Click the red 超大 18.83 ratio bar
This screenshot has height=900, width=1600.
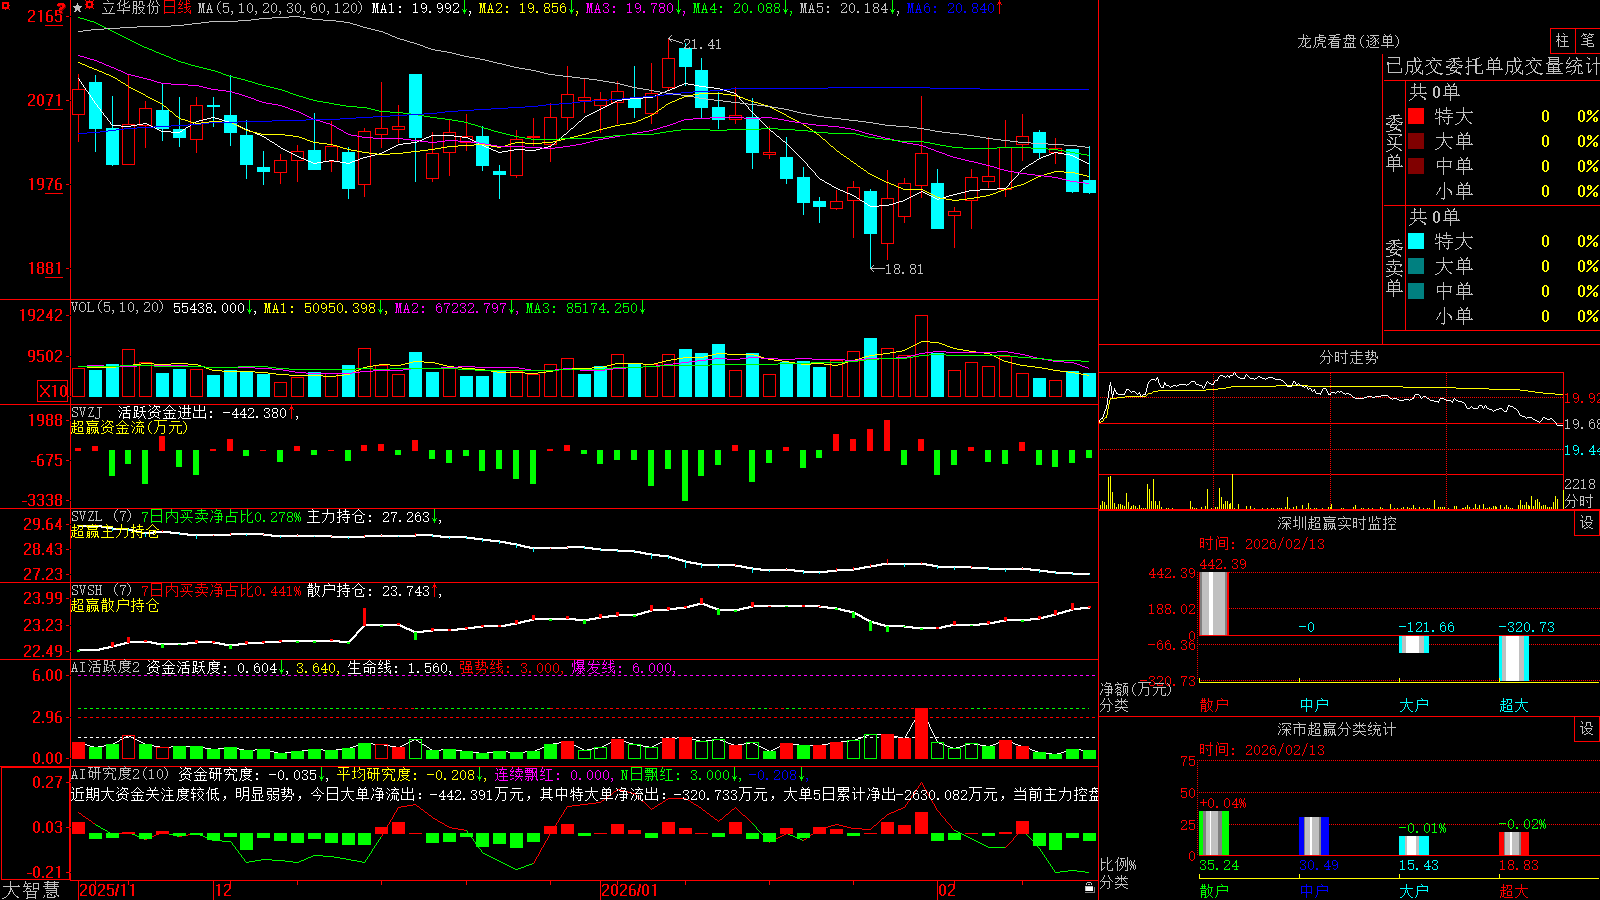[x=1514, y=844]
